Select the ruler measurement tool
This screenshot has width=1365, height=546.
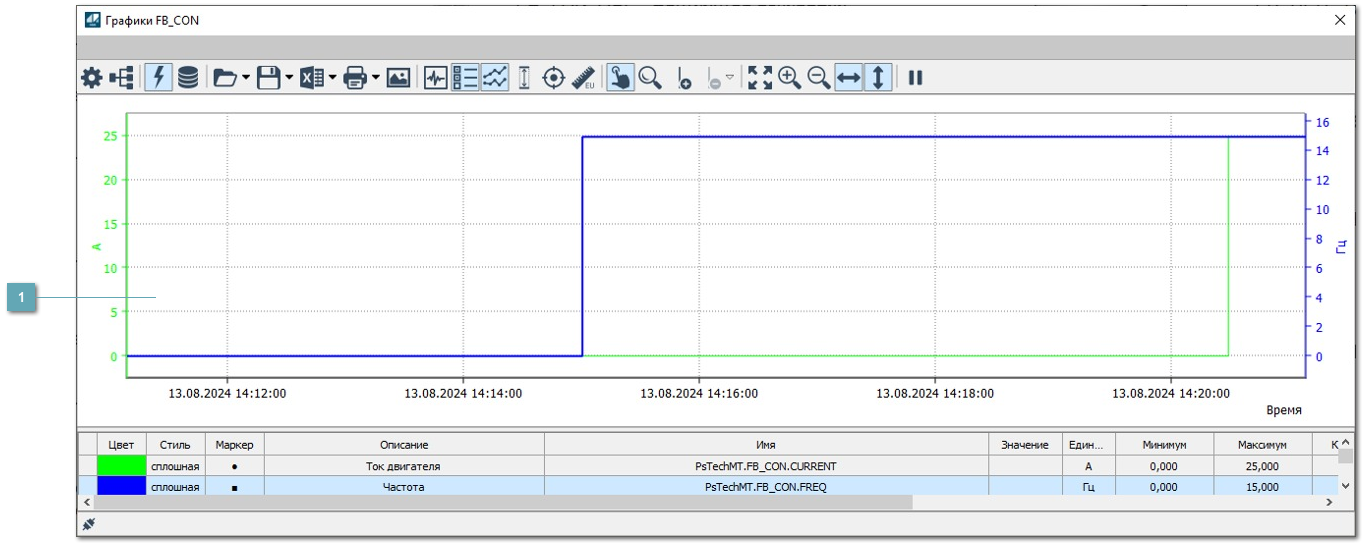[583, 78]
